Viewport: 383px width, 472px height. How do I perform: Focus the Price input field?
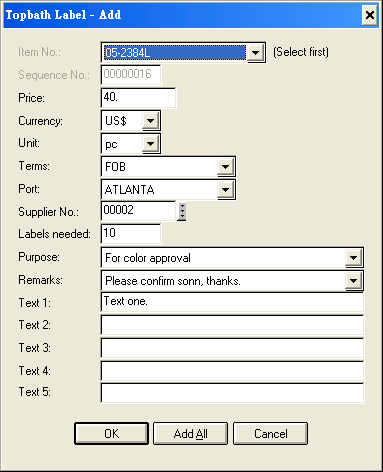[138, 98]
